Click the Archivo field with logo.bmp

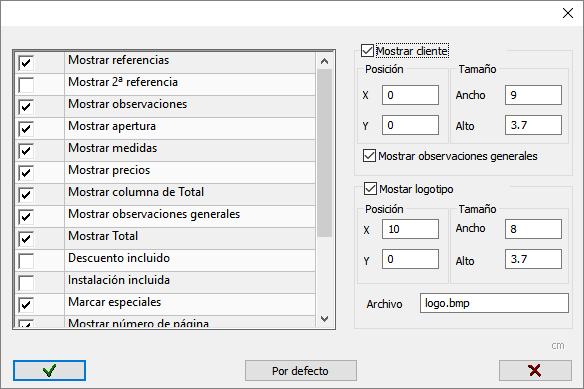tap(494, 303)
